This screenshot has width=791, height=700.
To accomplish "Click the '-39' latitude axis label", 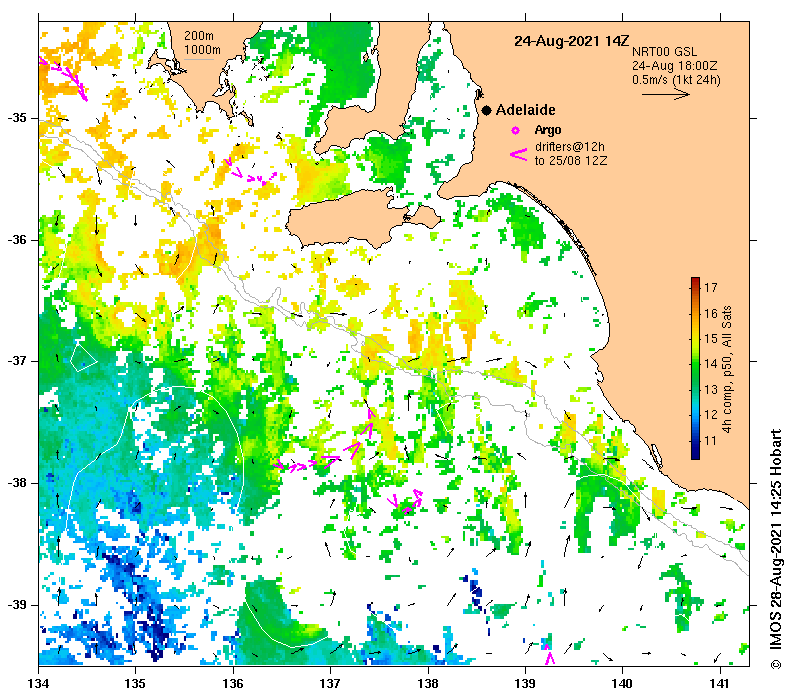I will point(17,604).
